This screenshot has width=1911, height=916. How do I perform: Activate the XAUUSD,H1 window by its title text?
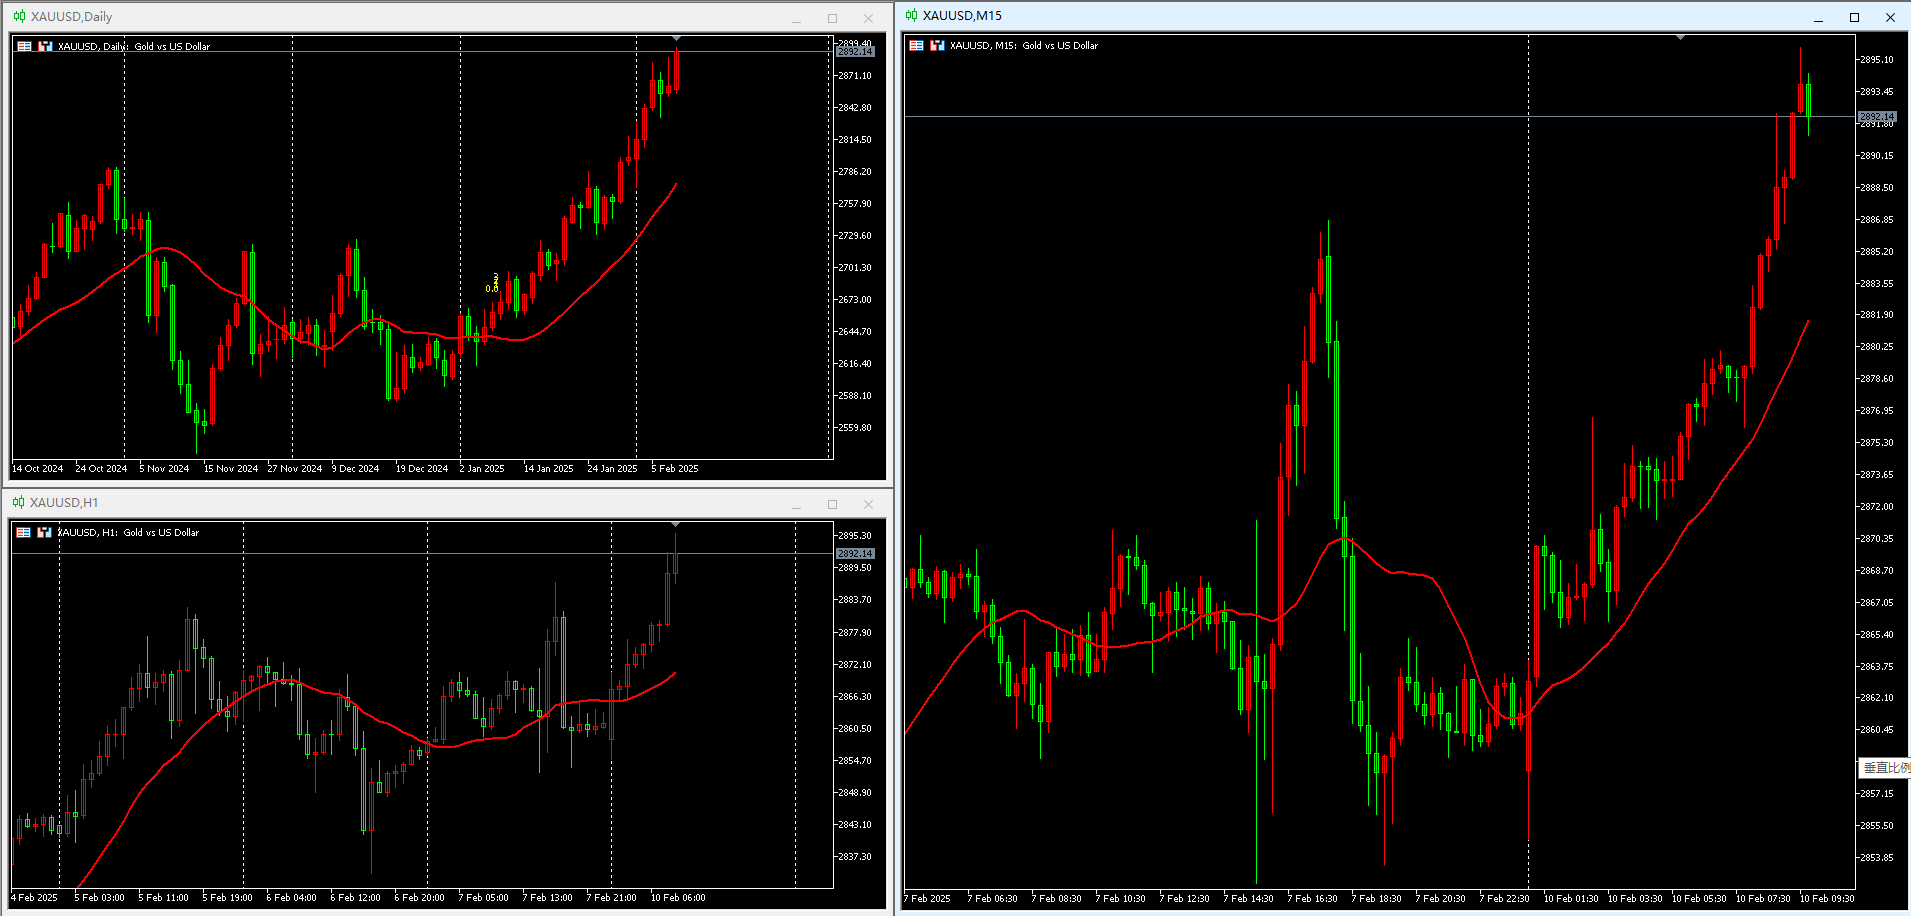coord(64,502)
